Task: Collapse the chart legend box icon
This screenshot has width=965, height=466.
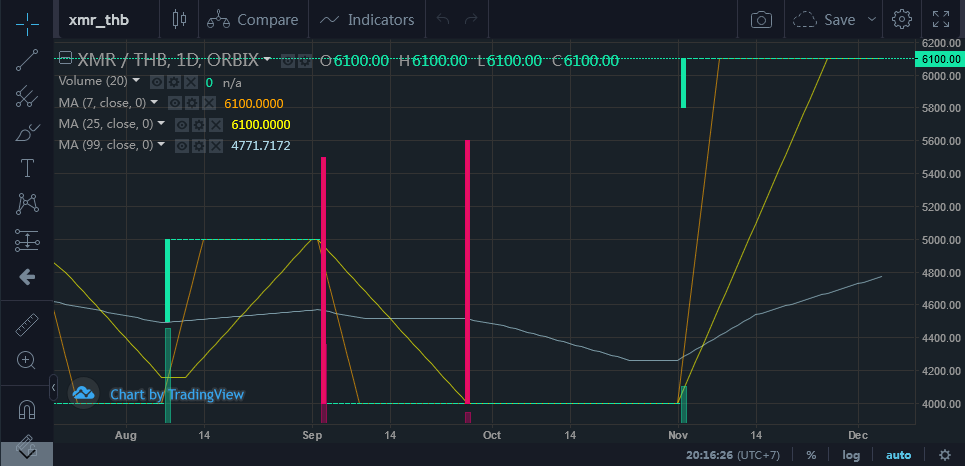Action: [x=66, y=60]
